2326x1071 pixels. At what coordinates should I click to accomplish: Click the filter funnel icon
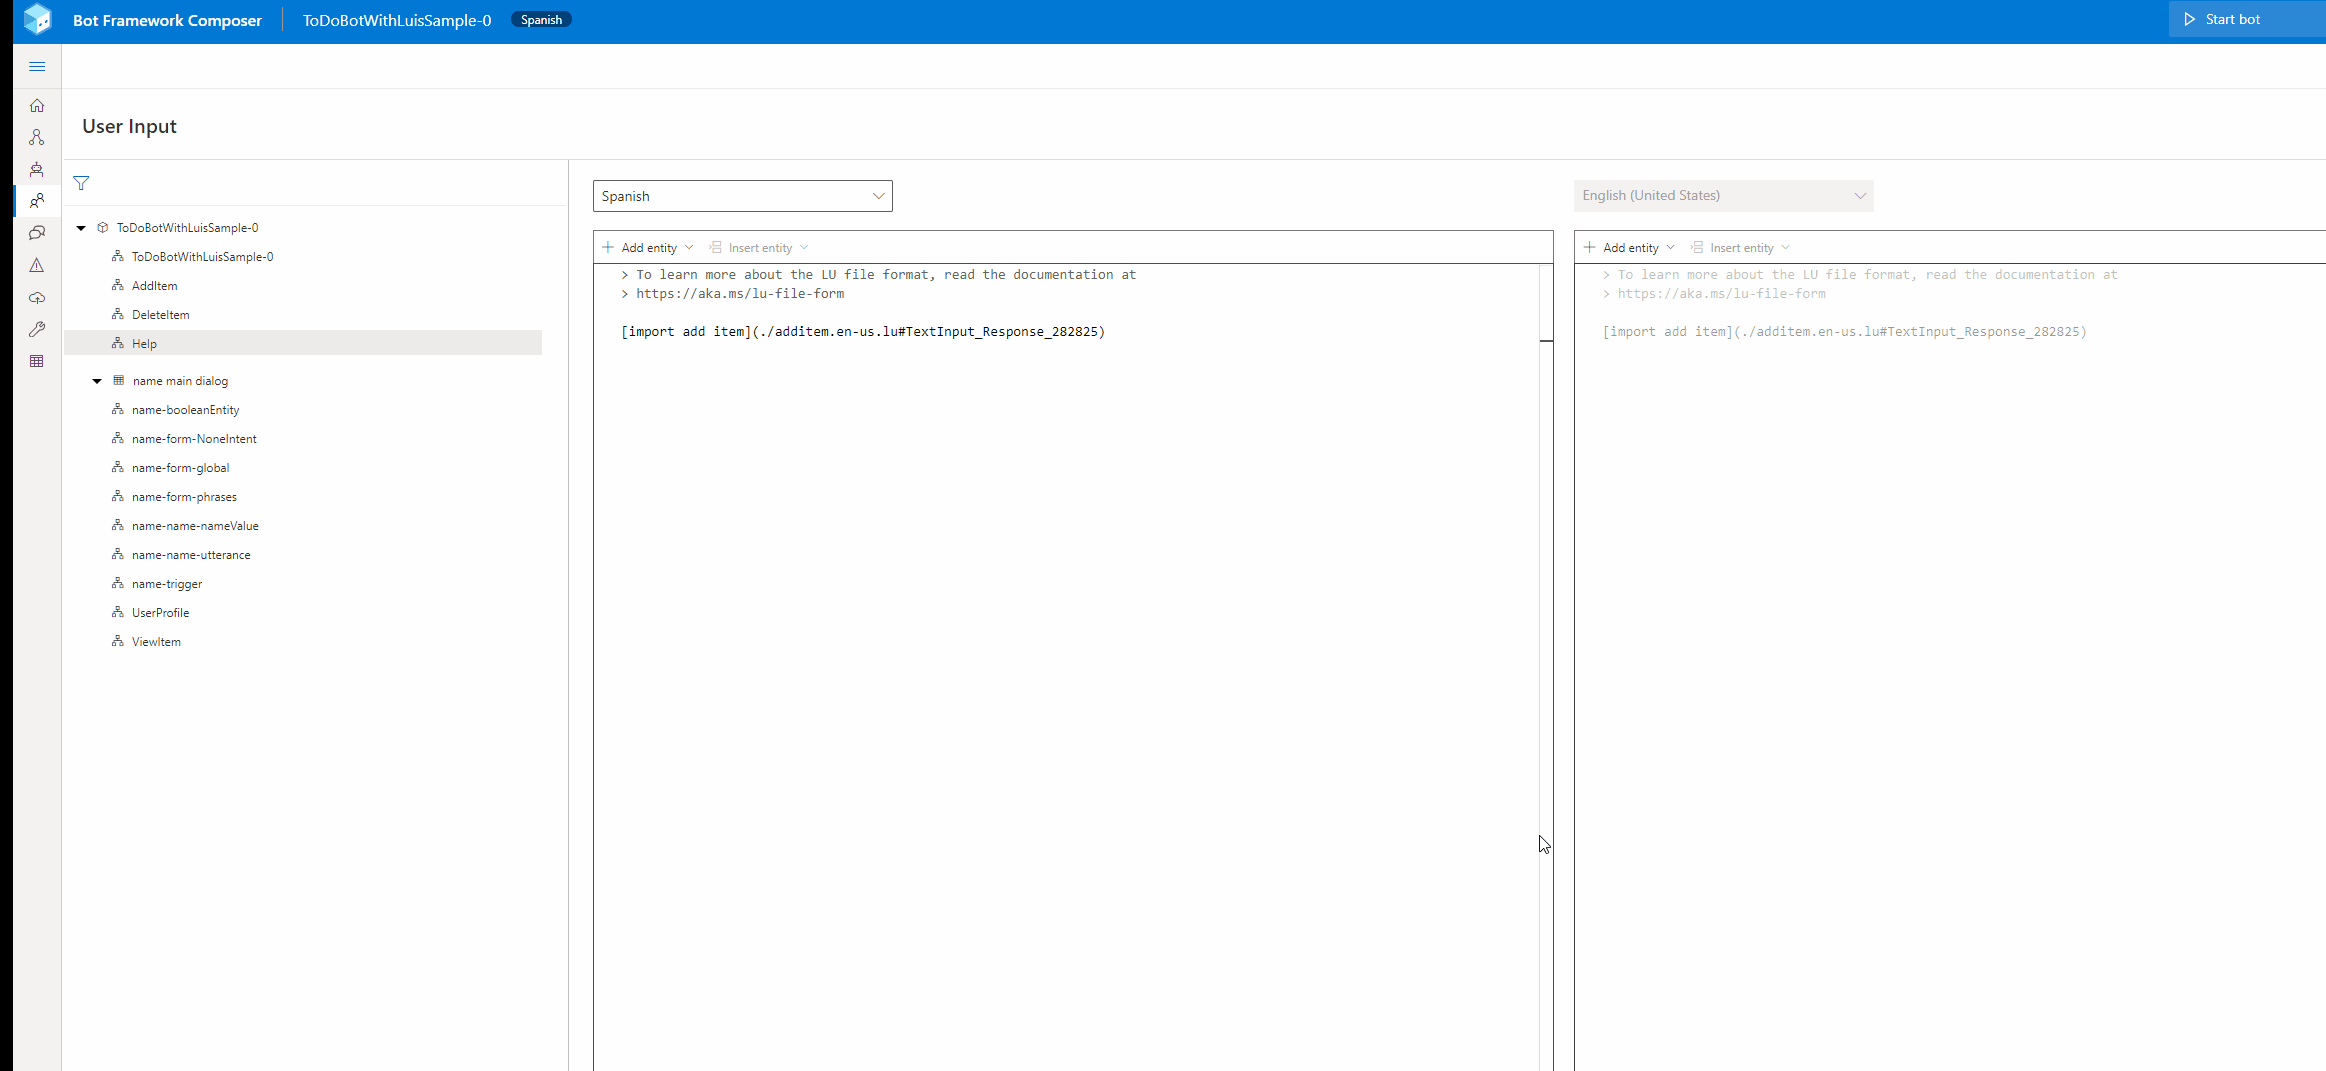pyautogui.click(x=81, y=183)
